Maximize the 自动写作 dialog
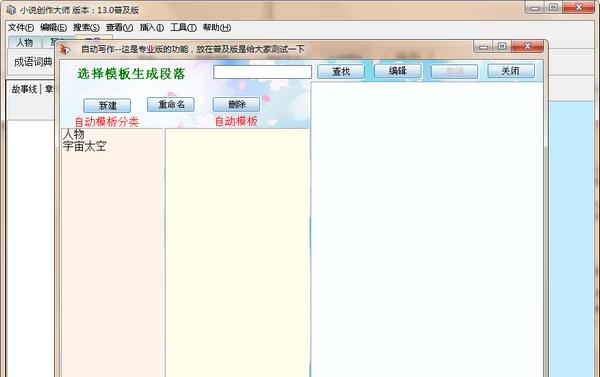Image resolution: width=600 pixels, height=377 pixels. (x=502, y=46)
